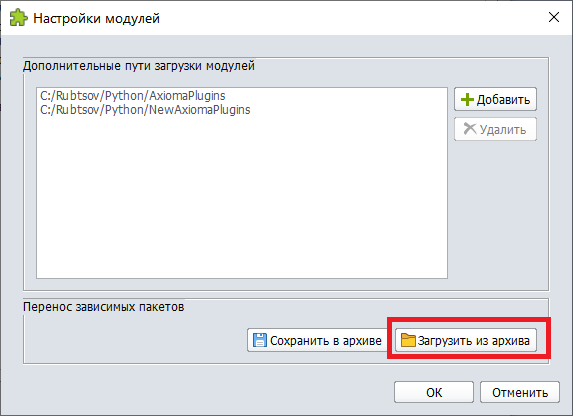Select the C:/Rubtsov/Python/NewAxiomaPlugins path row
573x416 pixels.
click(242, 110)
